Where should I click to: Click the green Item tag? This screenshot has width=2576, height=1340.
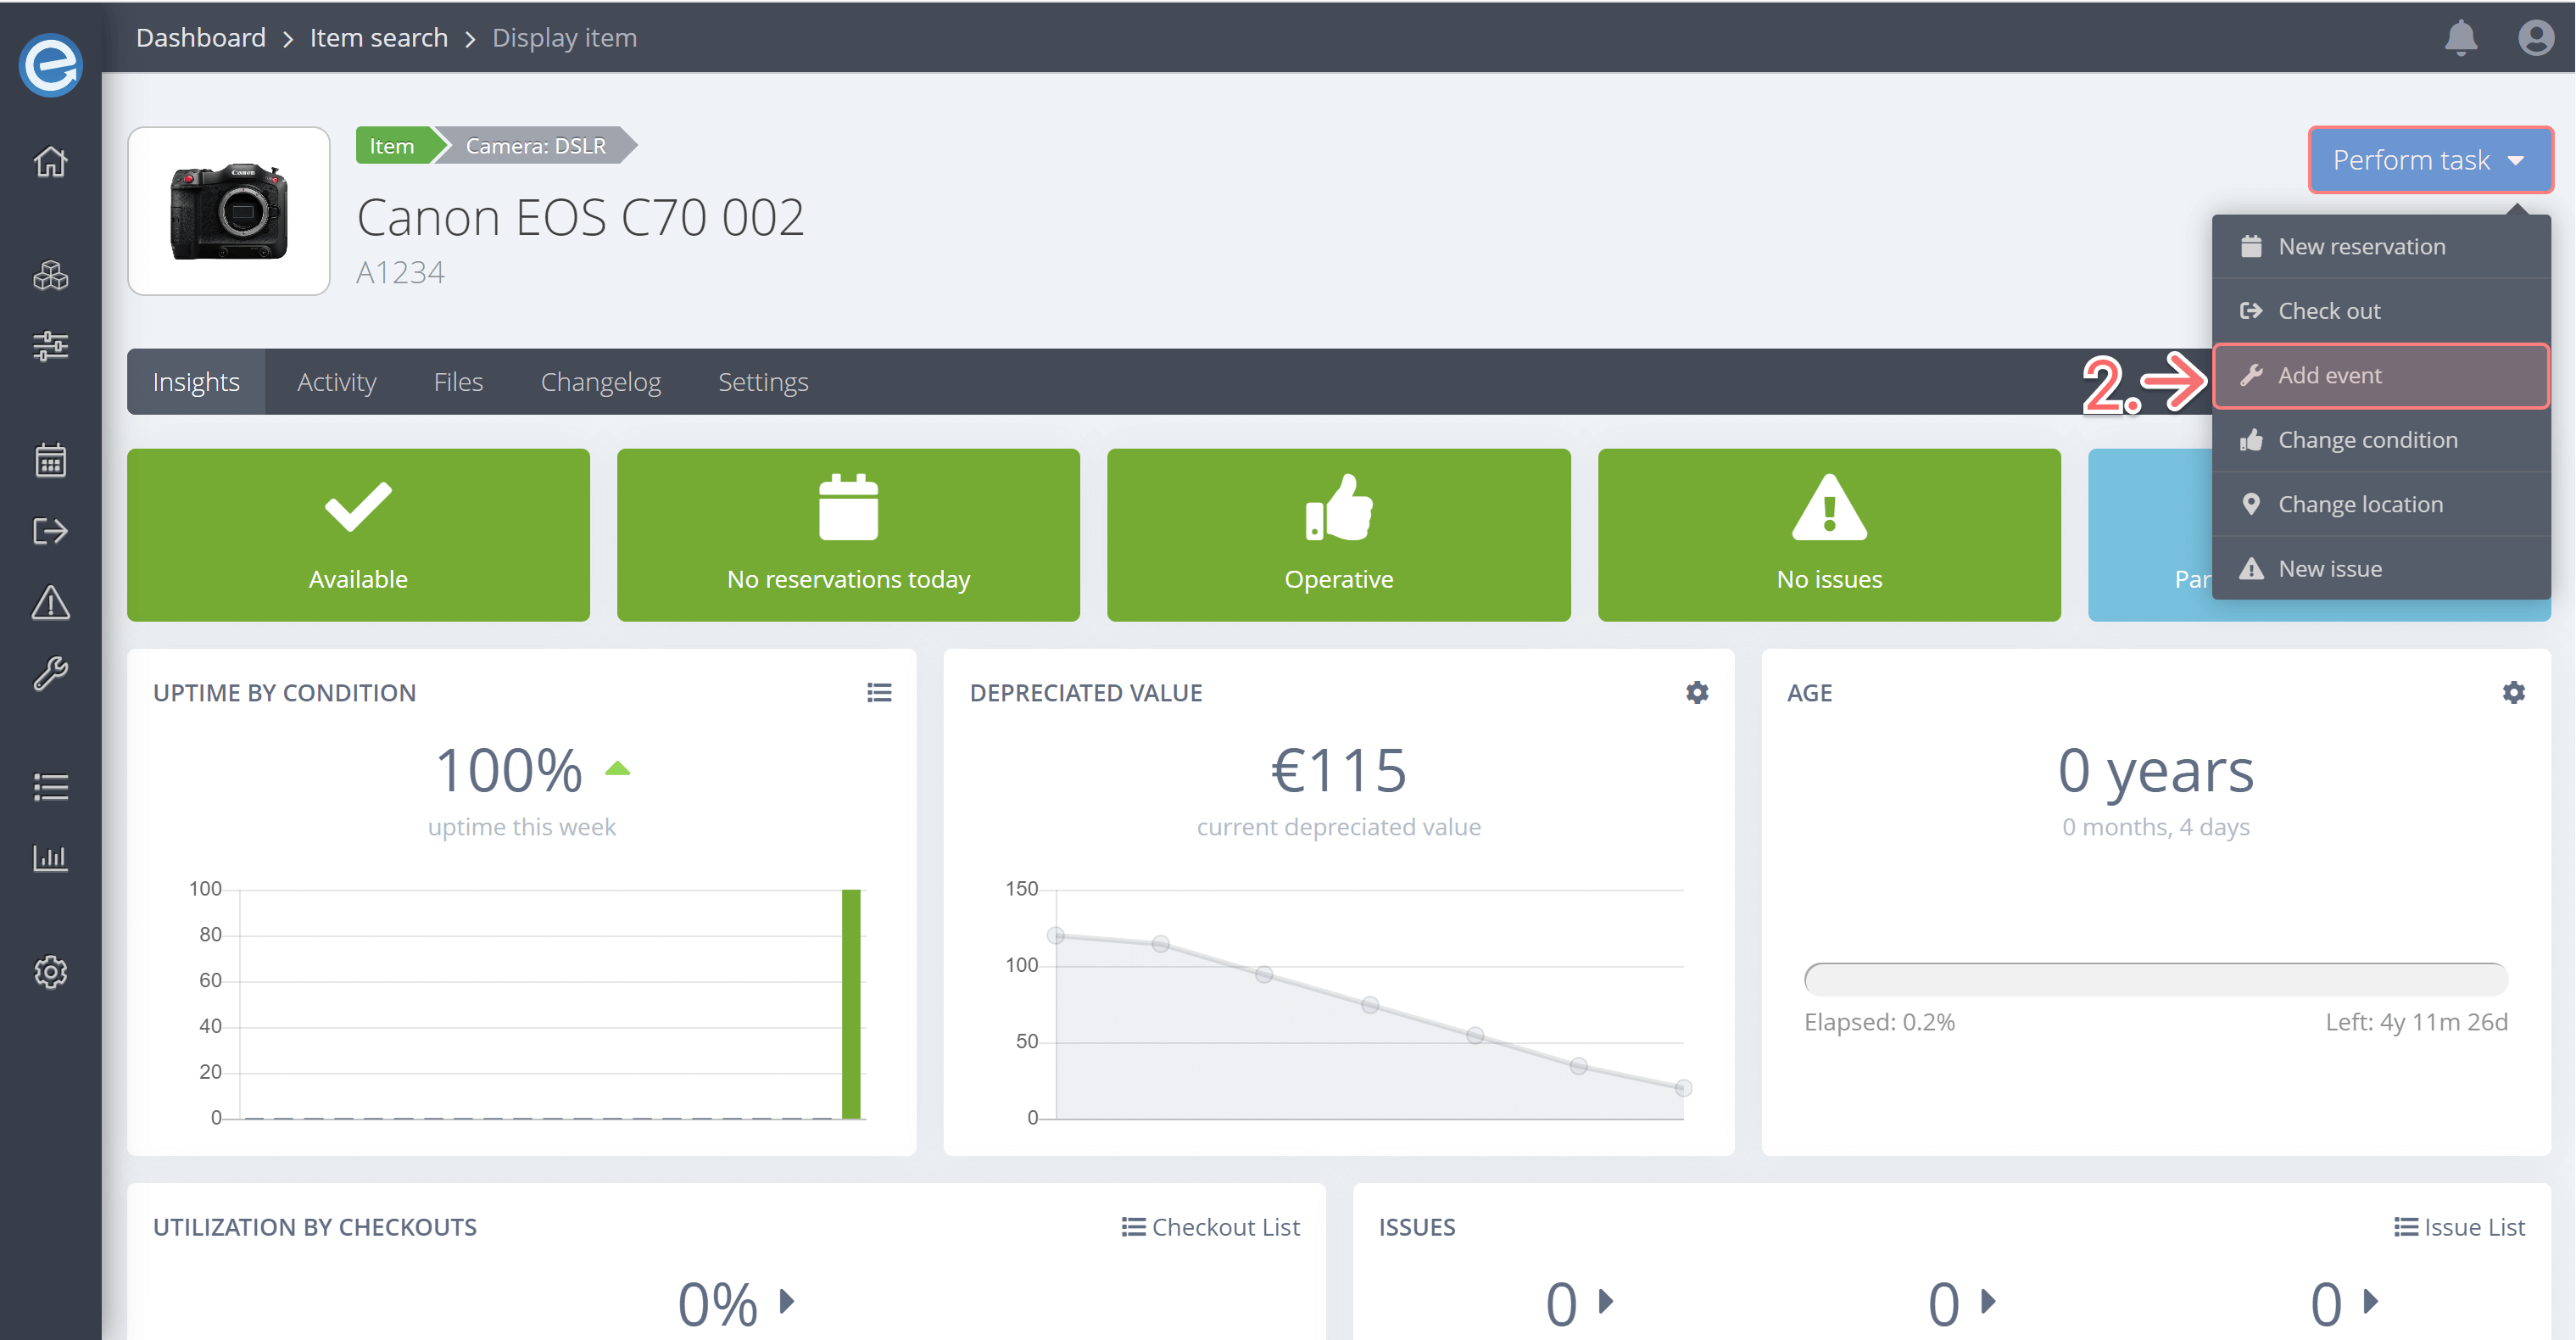click(392, 146)
